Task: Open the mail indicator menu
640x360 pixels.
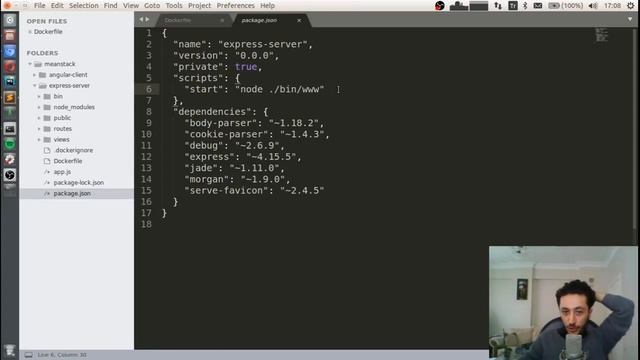Action: pyautogui.click(x=538, y=6)
